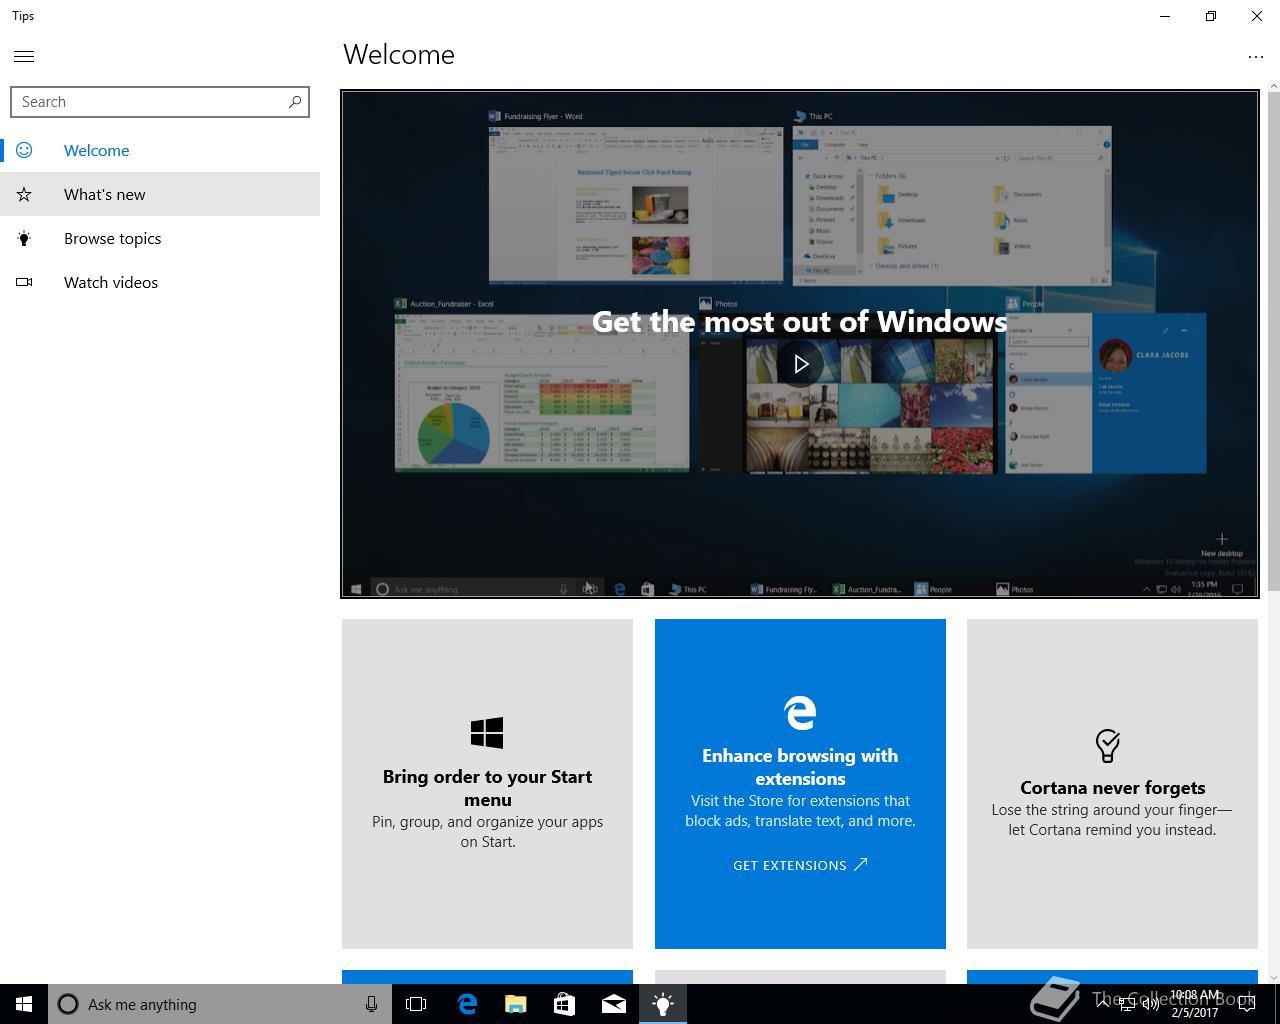Launch Microsoft Edge from taskbar
Screen dimensions: 1280x1024
[466, 1004]
